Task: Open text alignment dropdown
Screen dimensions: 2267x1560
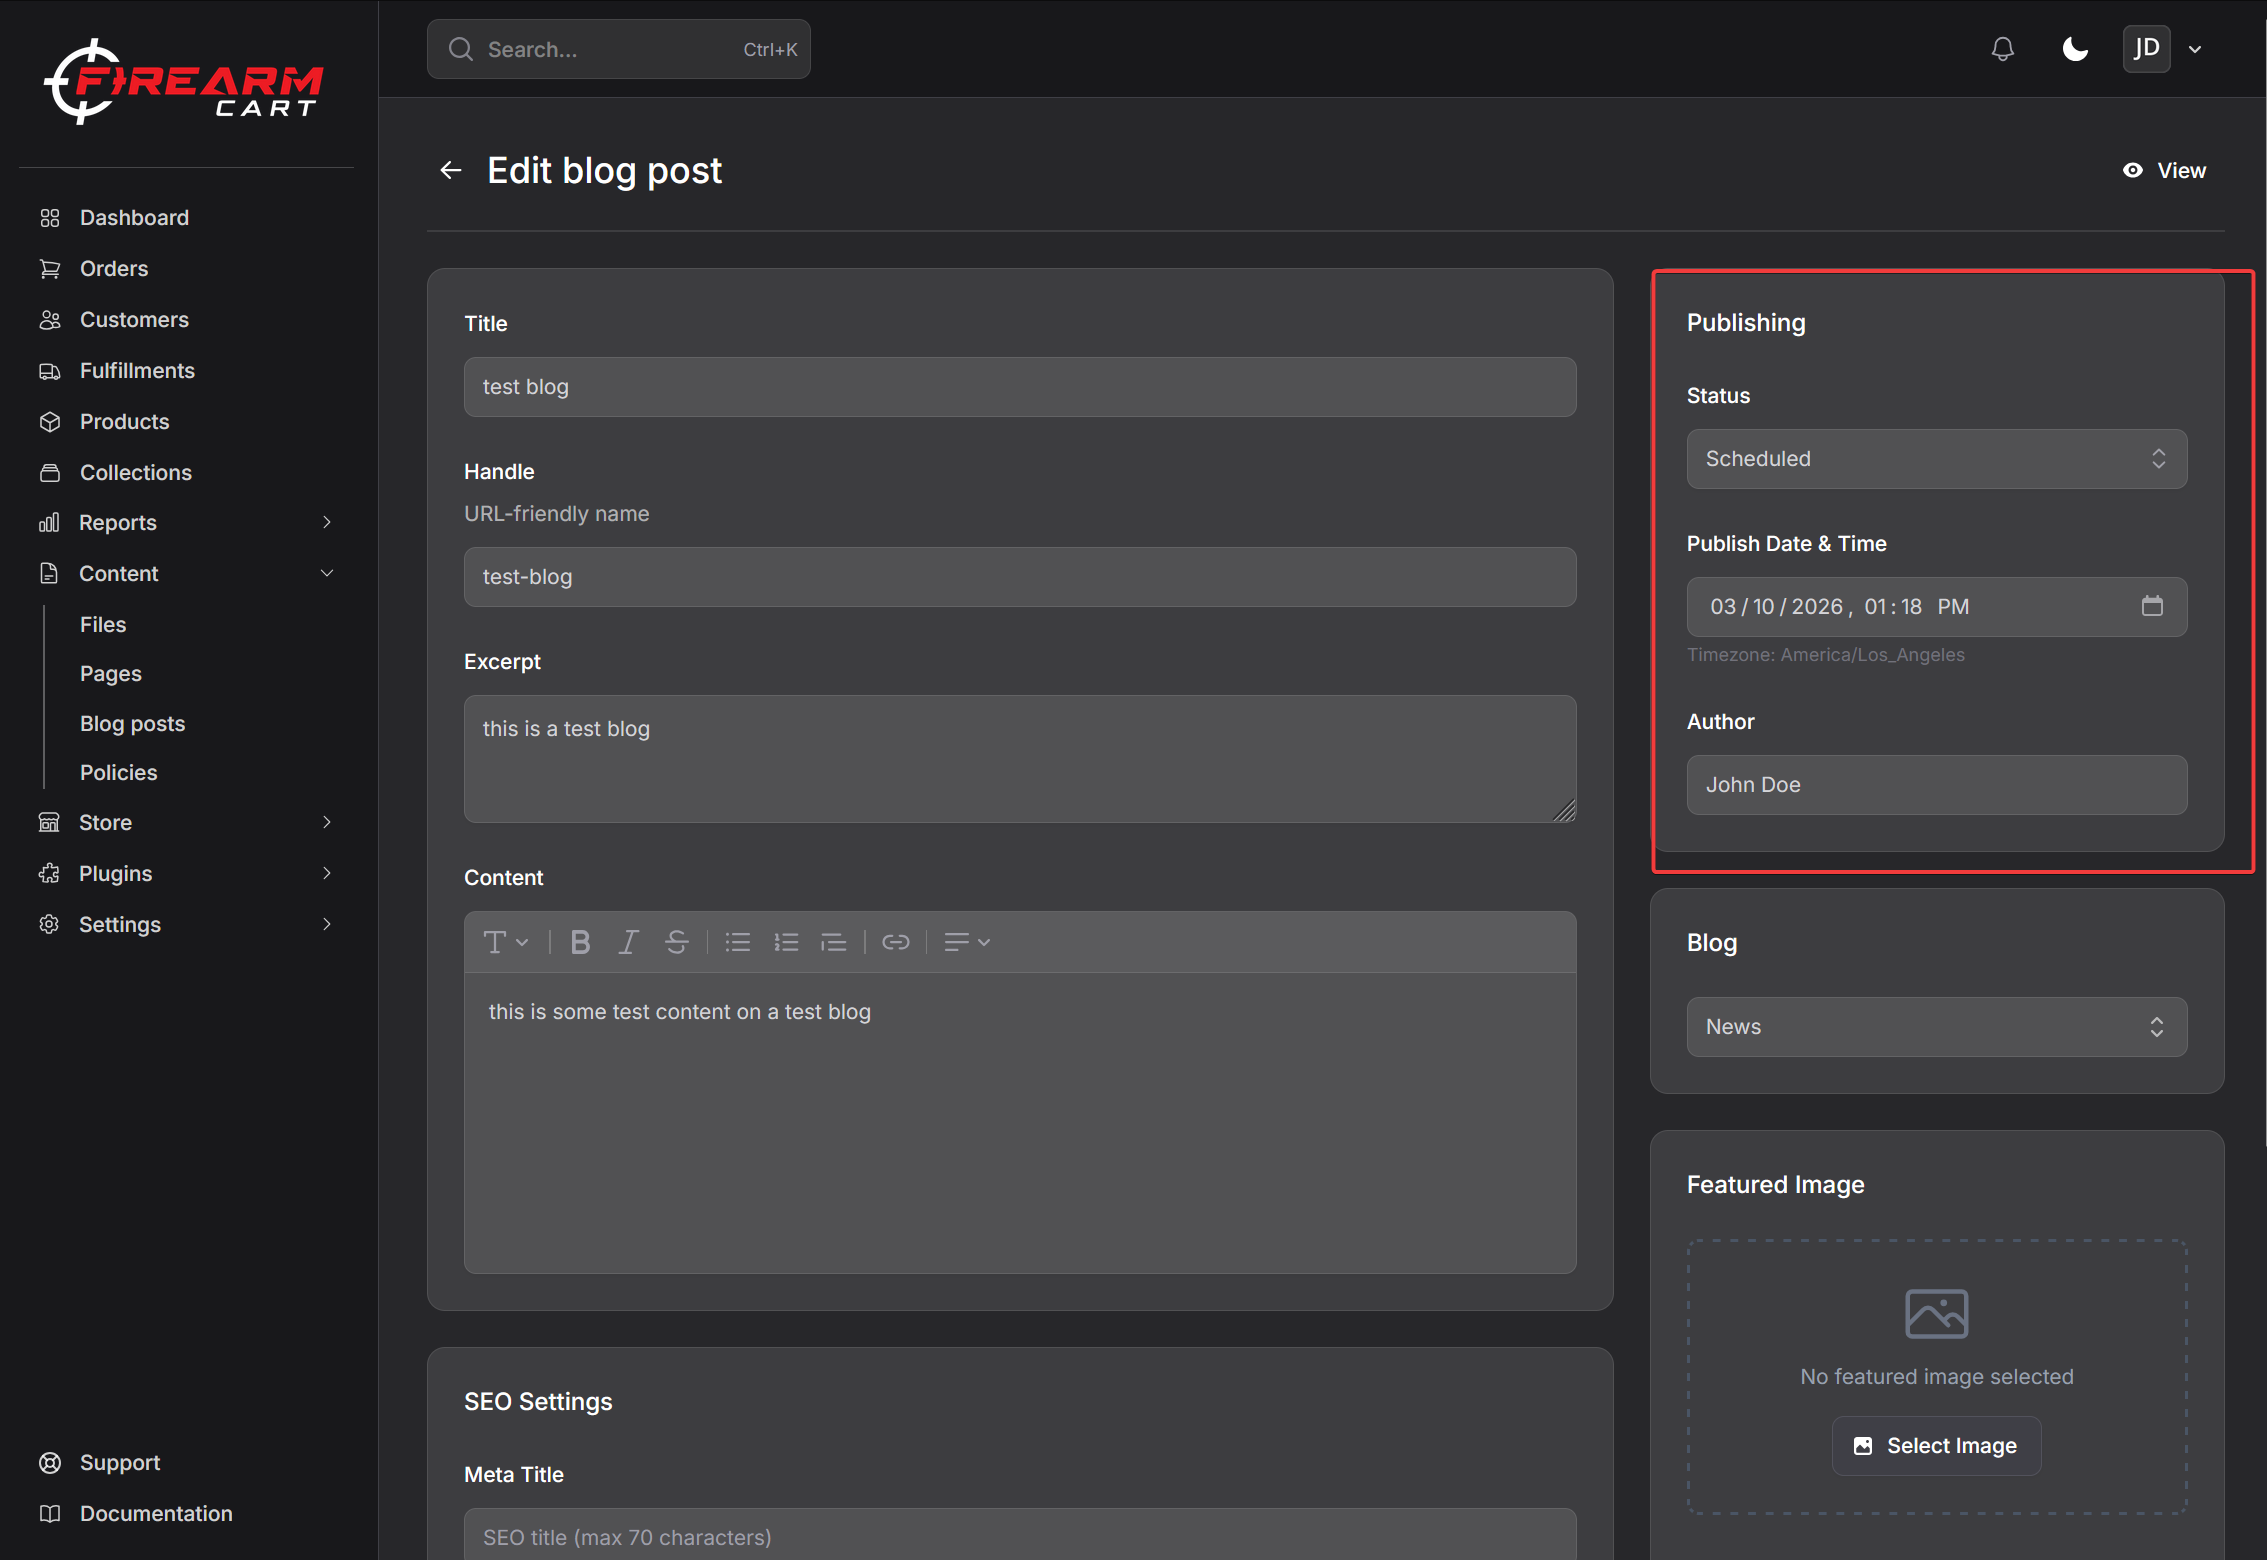Action: (x=967, y=942)
